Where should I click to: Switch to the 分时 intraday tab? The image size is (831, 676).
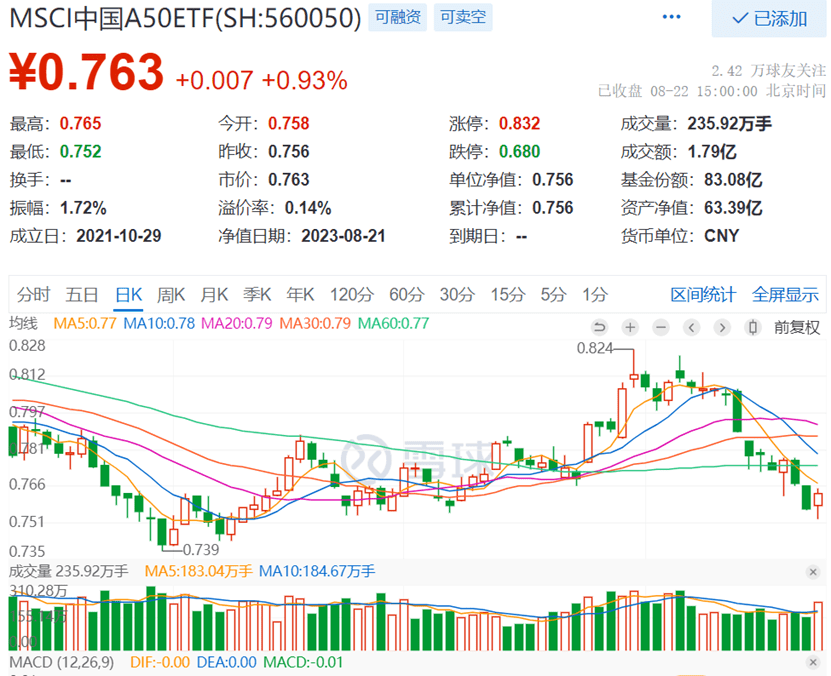[33, 294]
